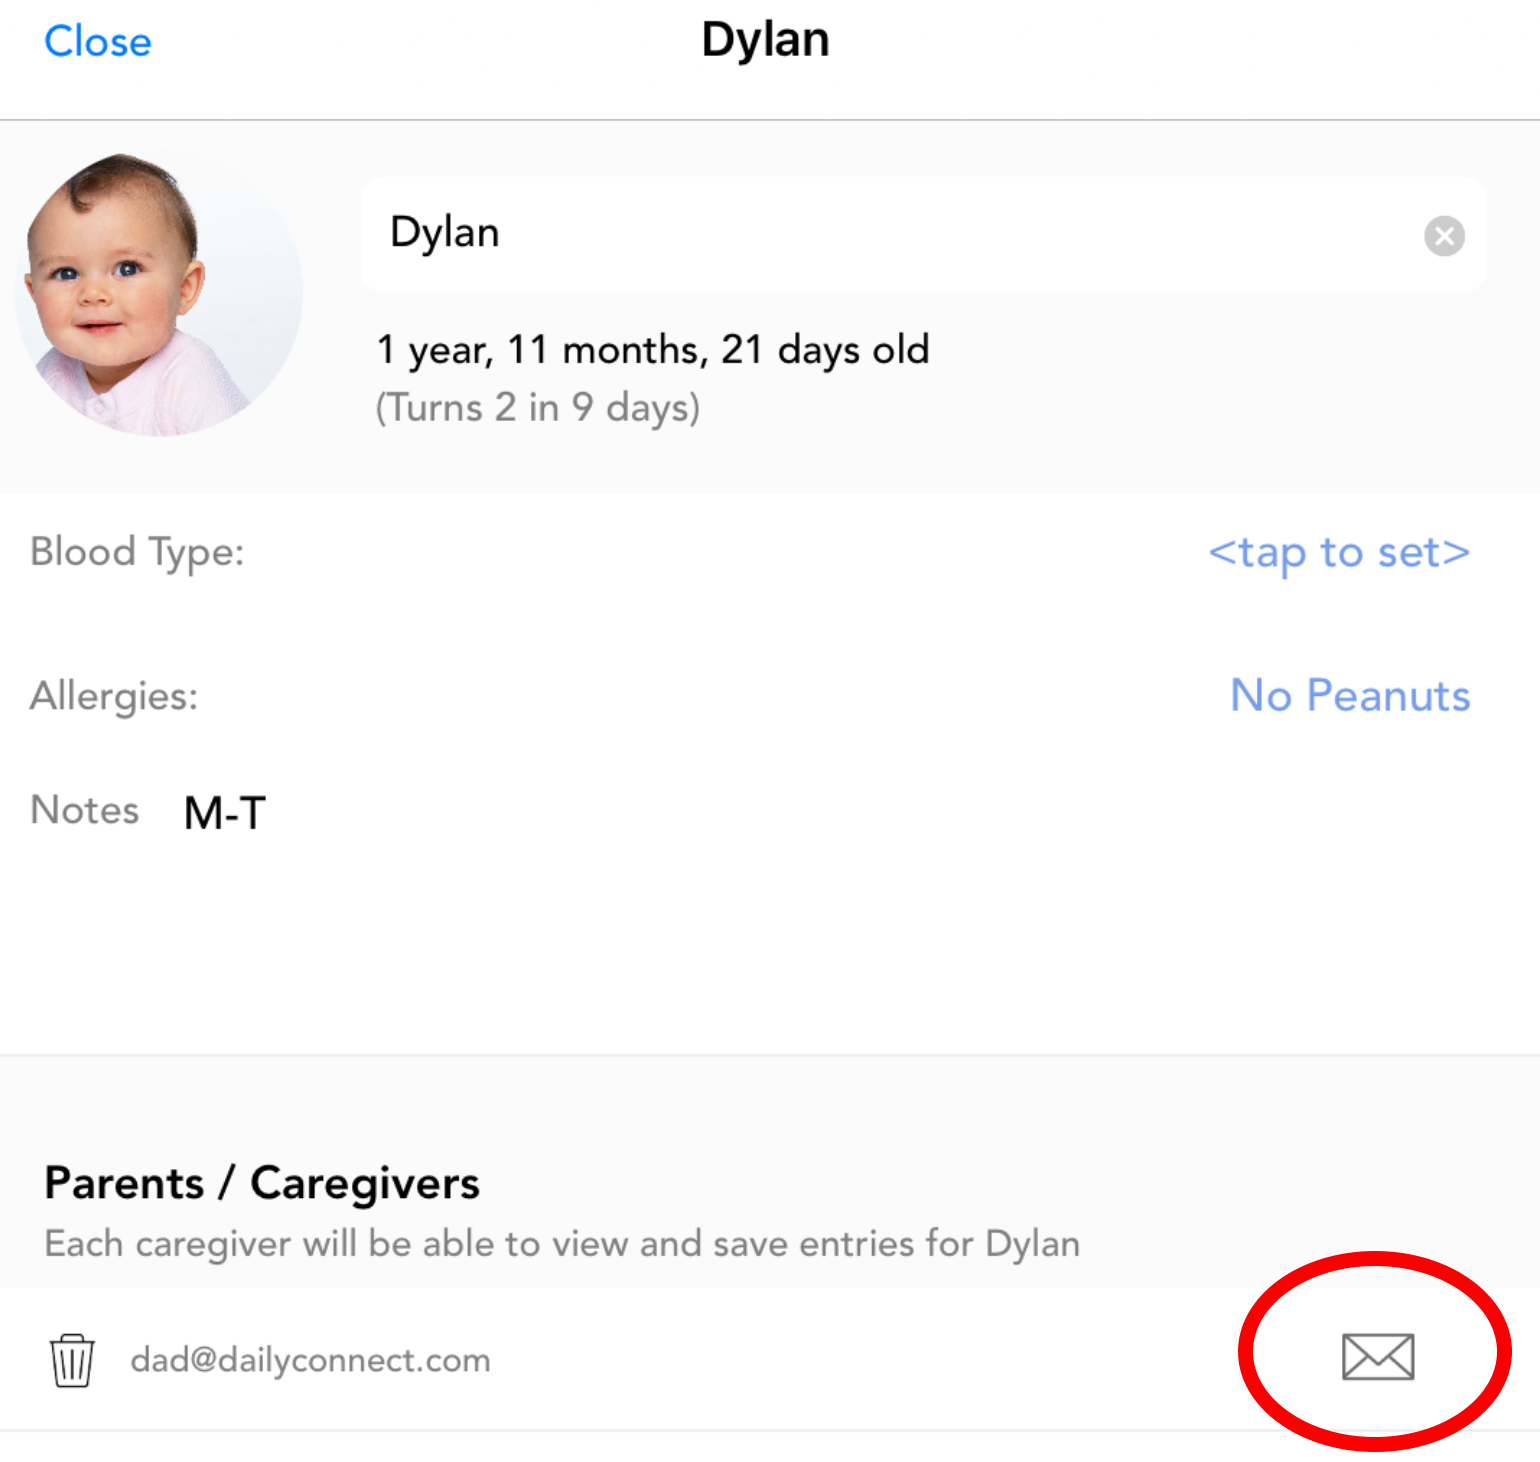The image size is (1540, 1462).
Task: Tap the Notes label
Action: 85,810
